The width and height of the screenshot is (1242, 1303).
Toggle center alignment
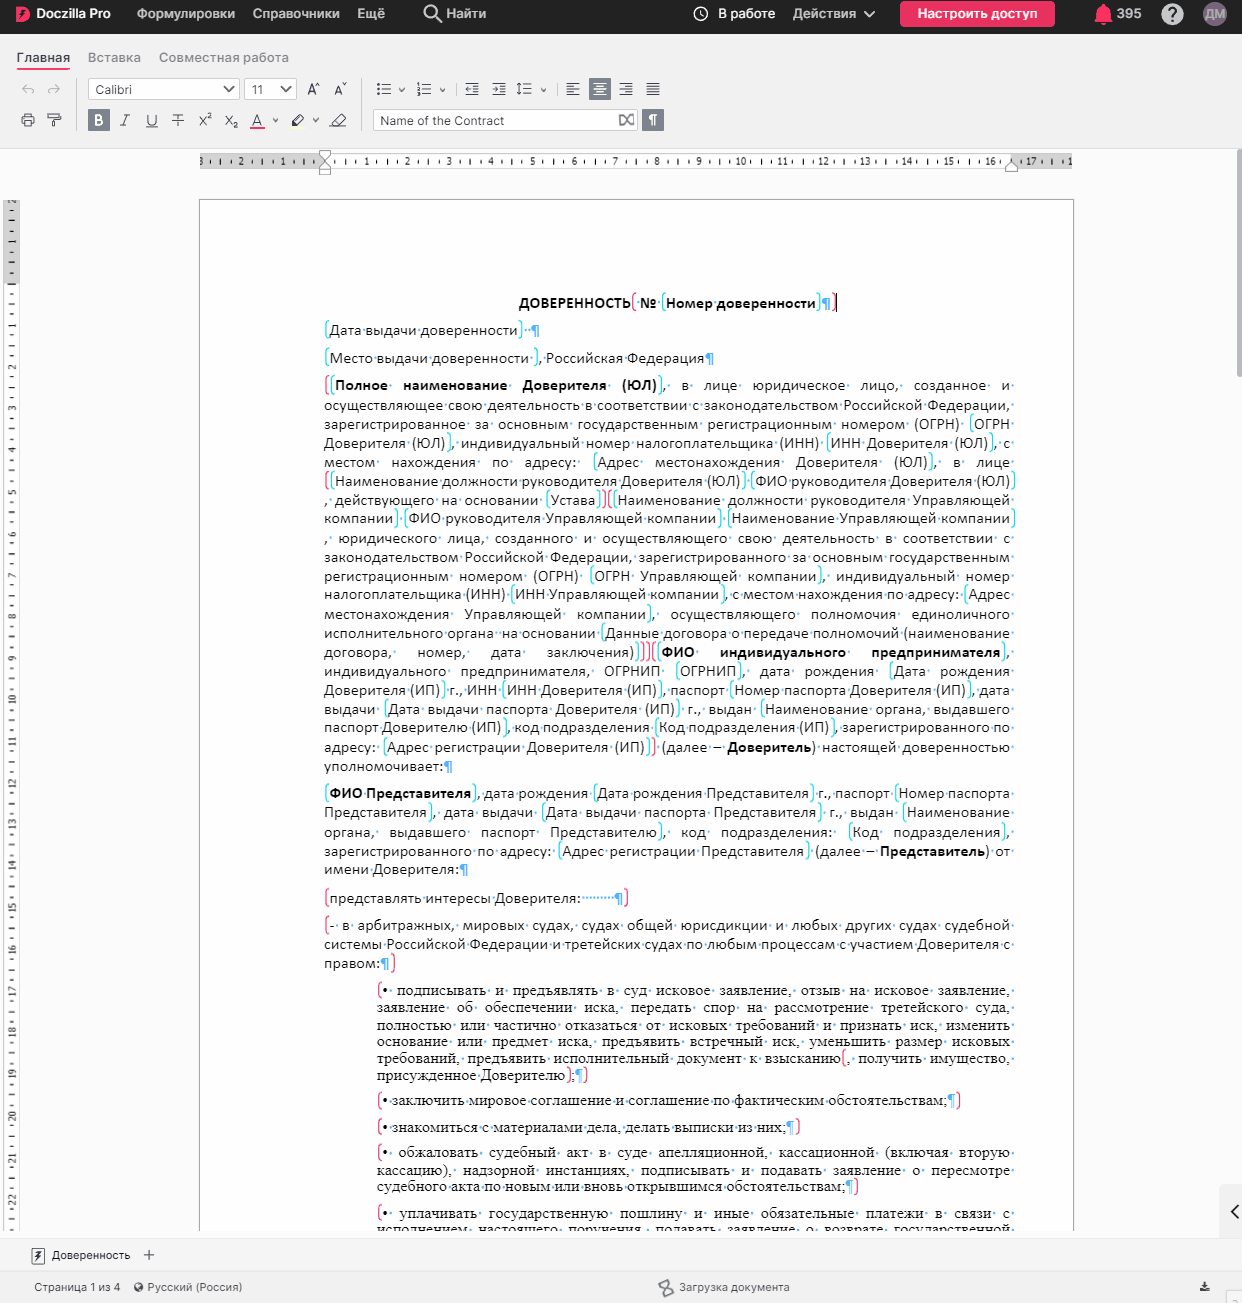point(600,89)
